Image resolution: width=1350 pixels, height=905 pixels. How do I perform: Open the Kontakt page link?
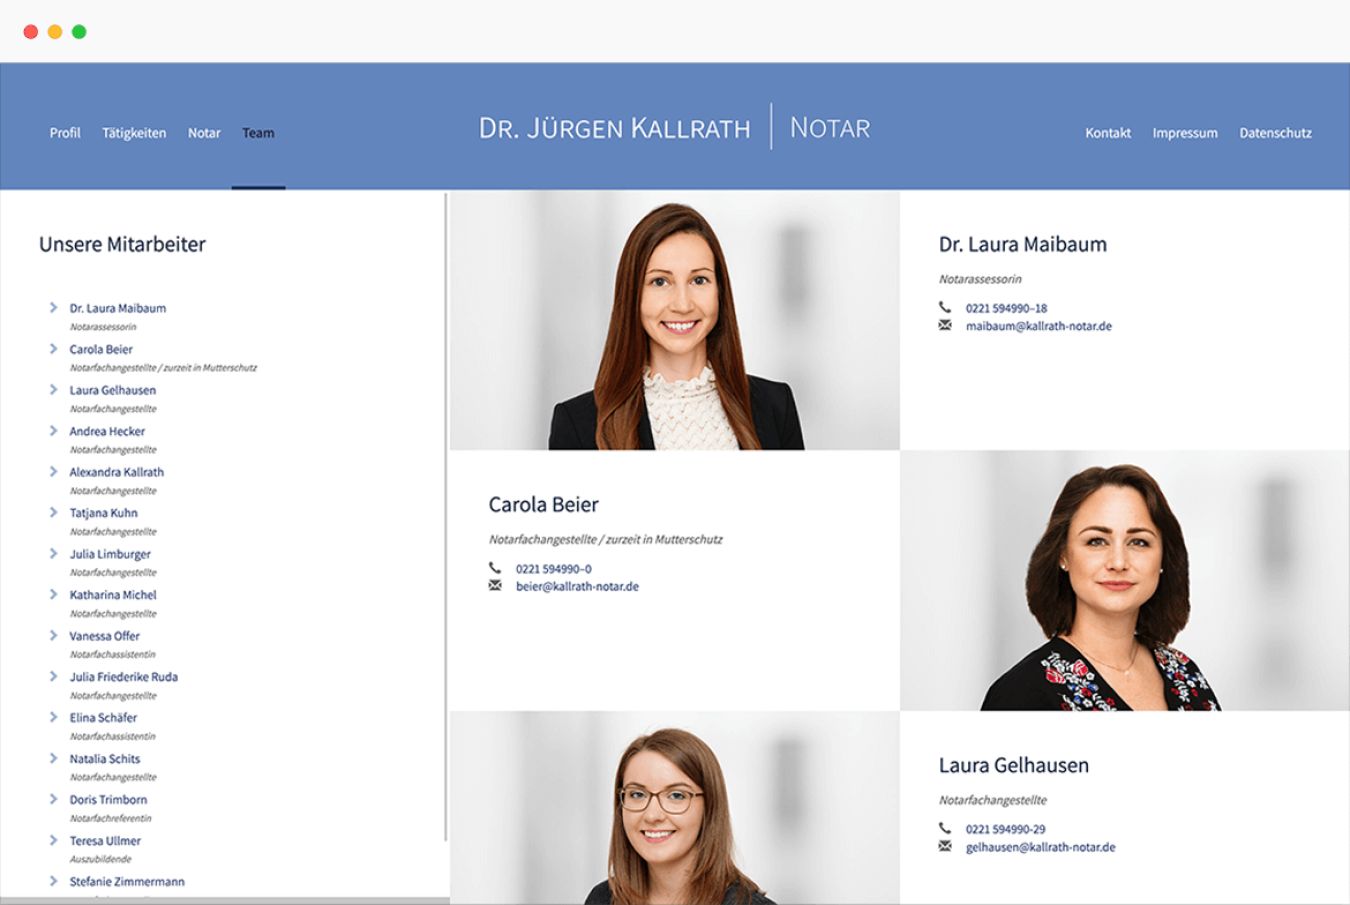[1108, 133]
